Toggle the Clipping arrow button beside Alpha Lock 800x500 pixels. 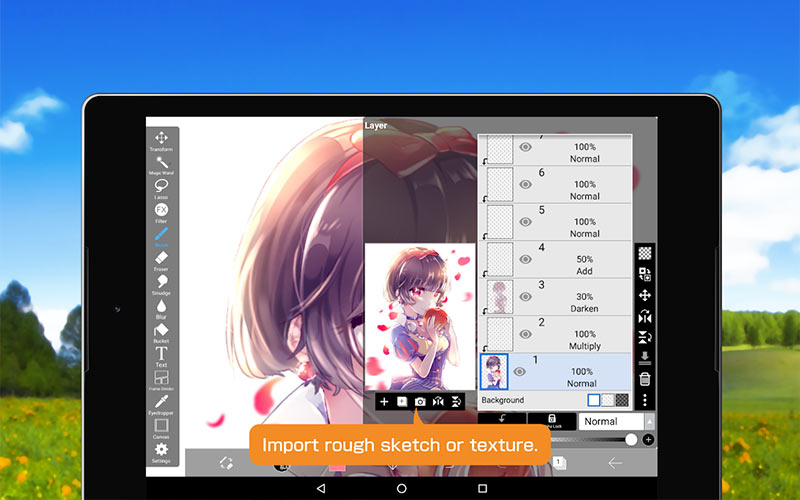pyautogui.click(x=502, y=421)
